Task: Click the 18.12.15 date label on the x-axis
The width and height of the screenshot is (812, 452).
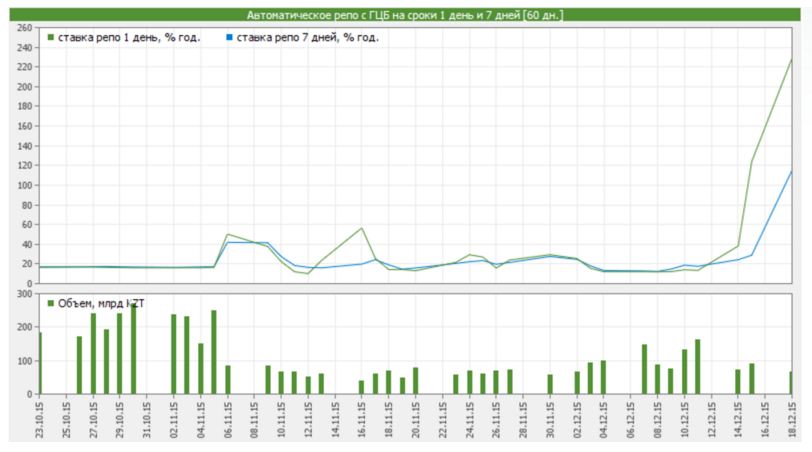Action: (792, 422)
